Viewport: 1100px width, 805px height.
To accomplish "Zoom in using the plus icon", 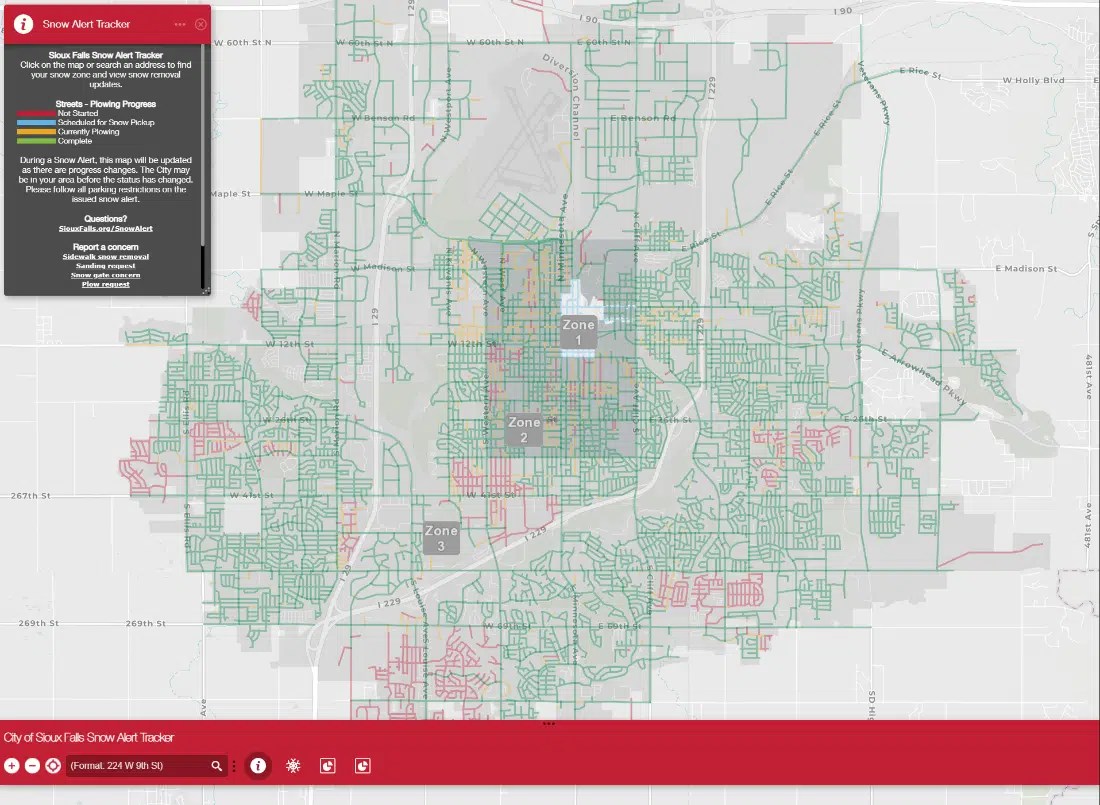I will (x=10, y=766).
